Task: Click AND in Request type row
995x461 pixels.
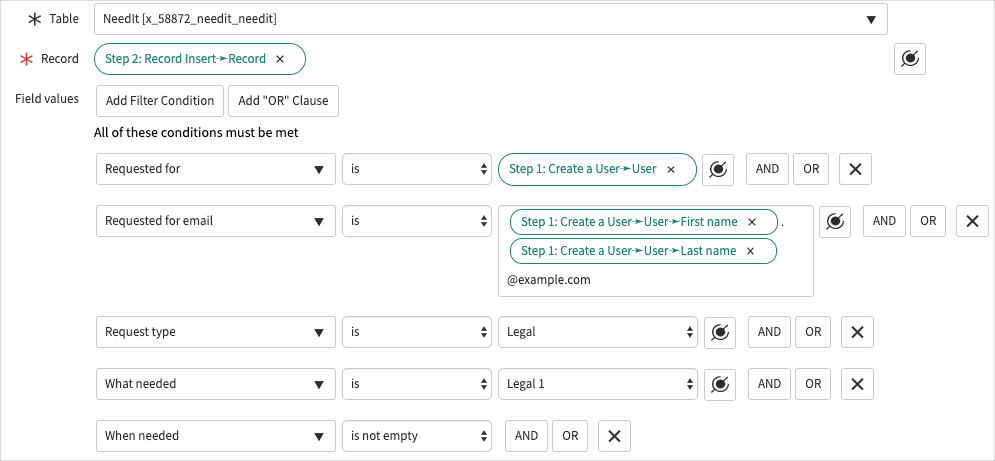Action: (769, 332)
